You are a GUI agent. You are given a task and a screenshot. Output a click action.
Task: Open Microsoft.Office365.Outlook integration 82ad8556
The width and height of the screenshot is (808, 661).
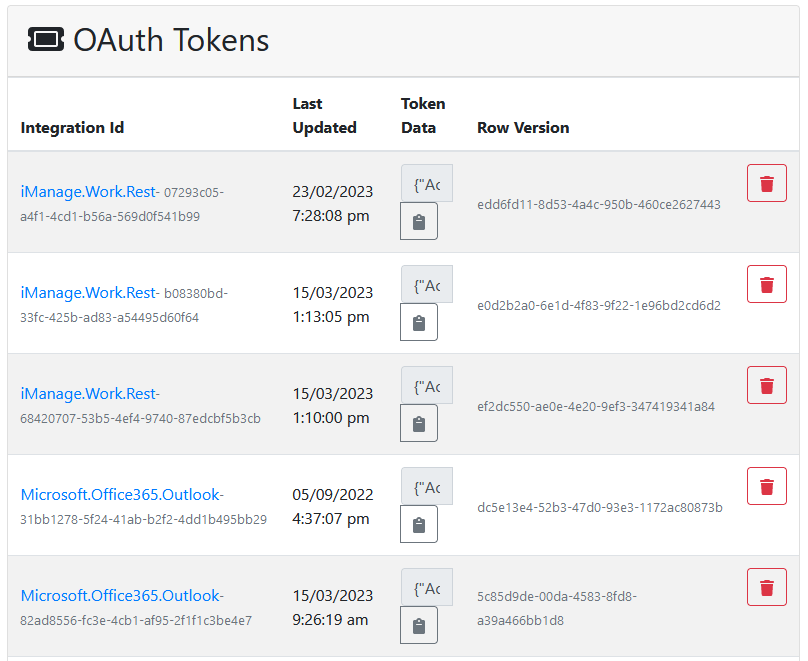coord(121,596)
